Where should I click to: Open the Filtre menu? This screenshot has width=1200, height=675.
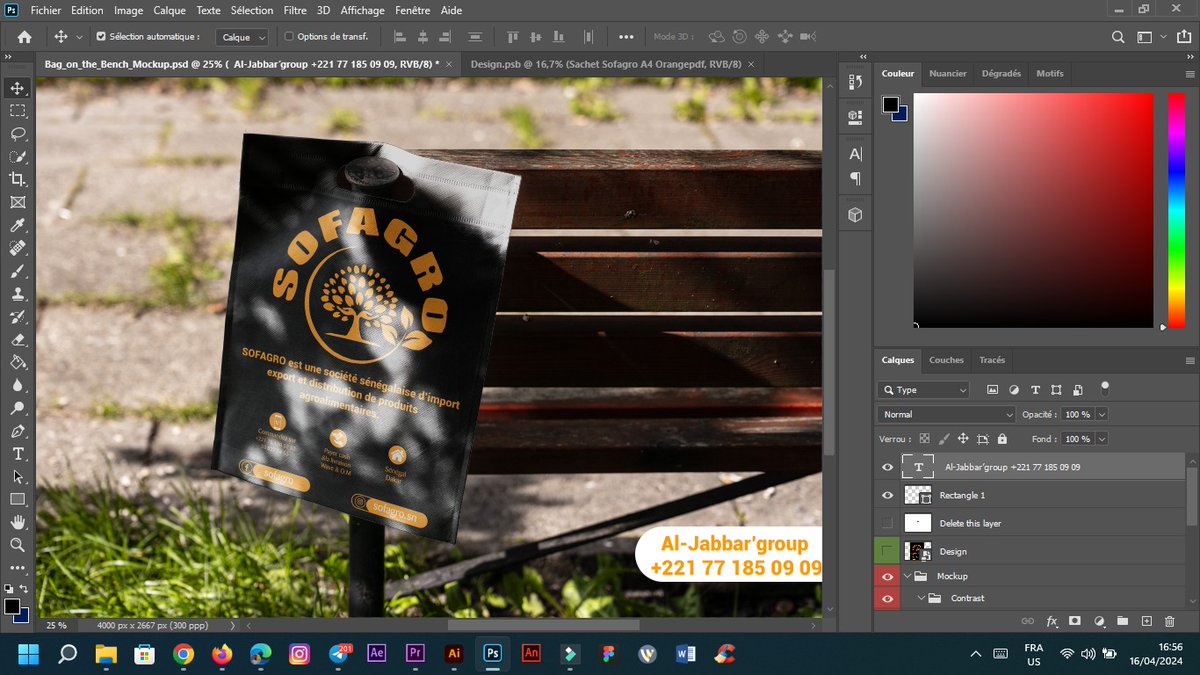click(x=295, y=10)
